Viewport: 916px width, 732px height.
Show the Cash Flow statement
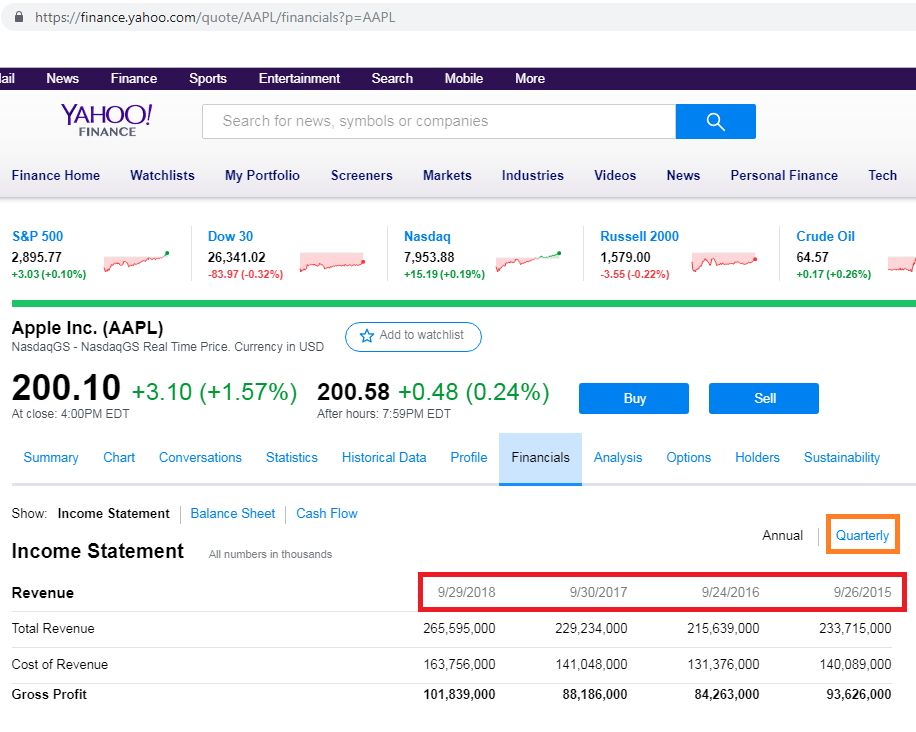[327, 514]
